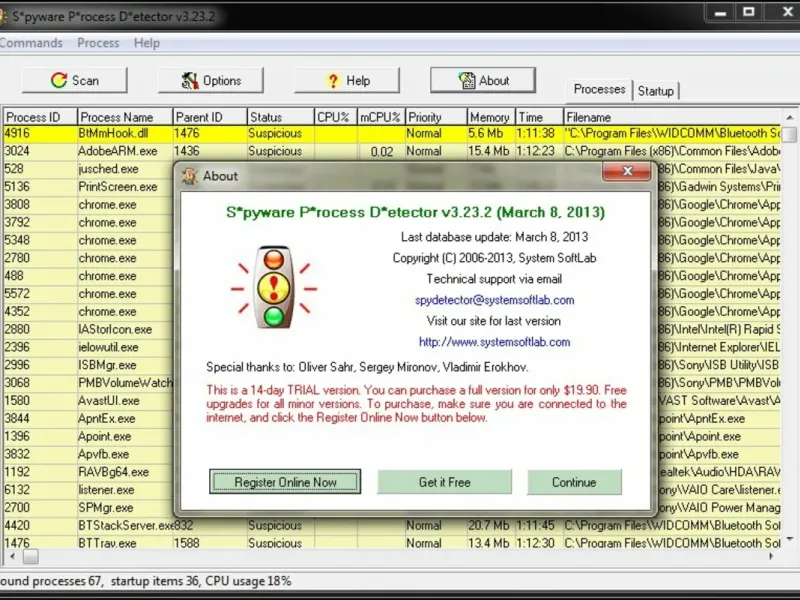Close the About dialog

pyautogui.click(x=627, y=171)
